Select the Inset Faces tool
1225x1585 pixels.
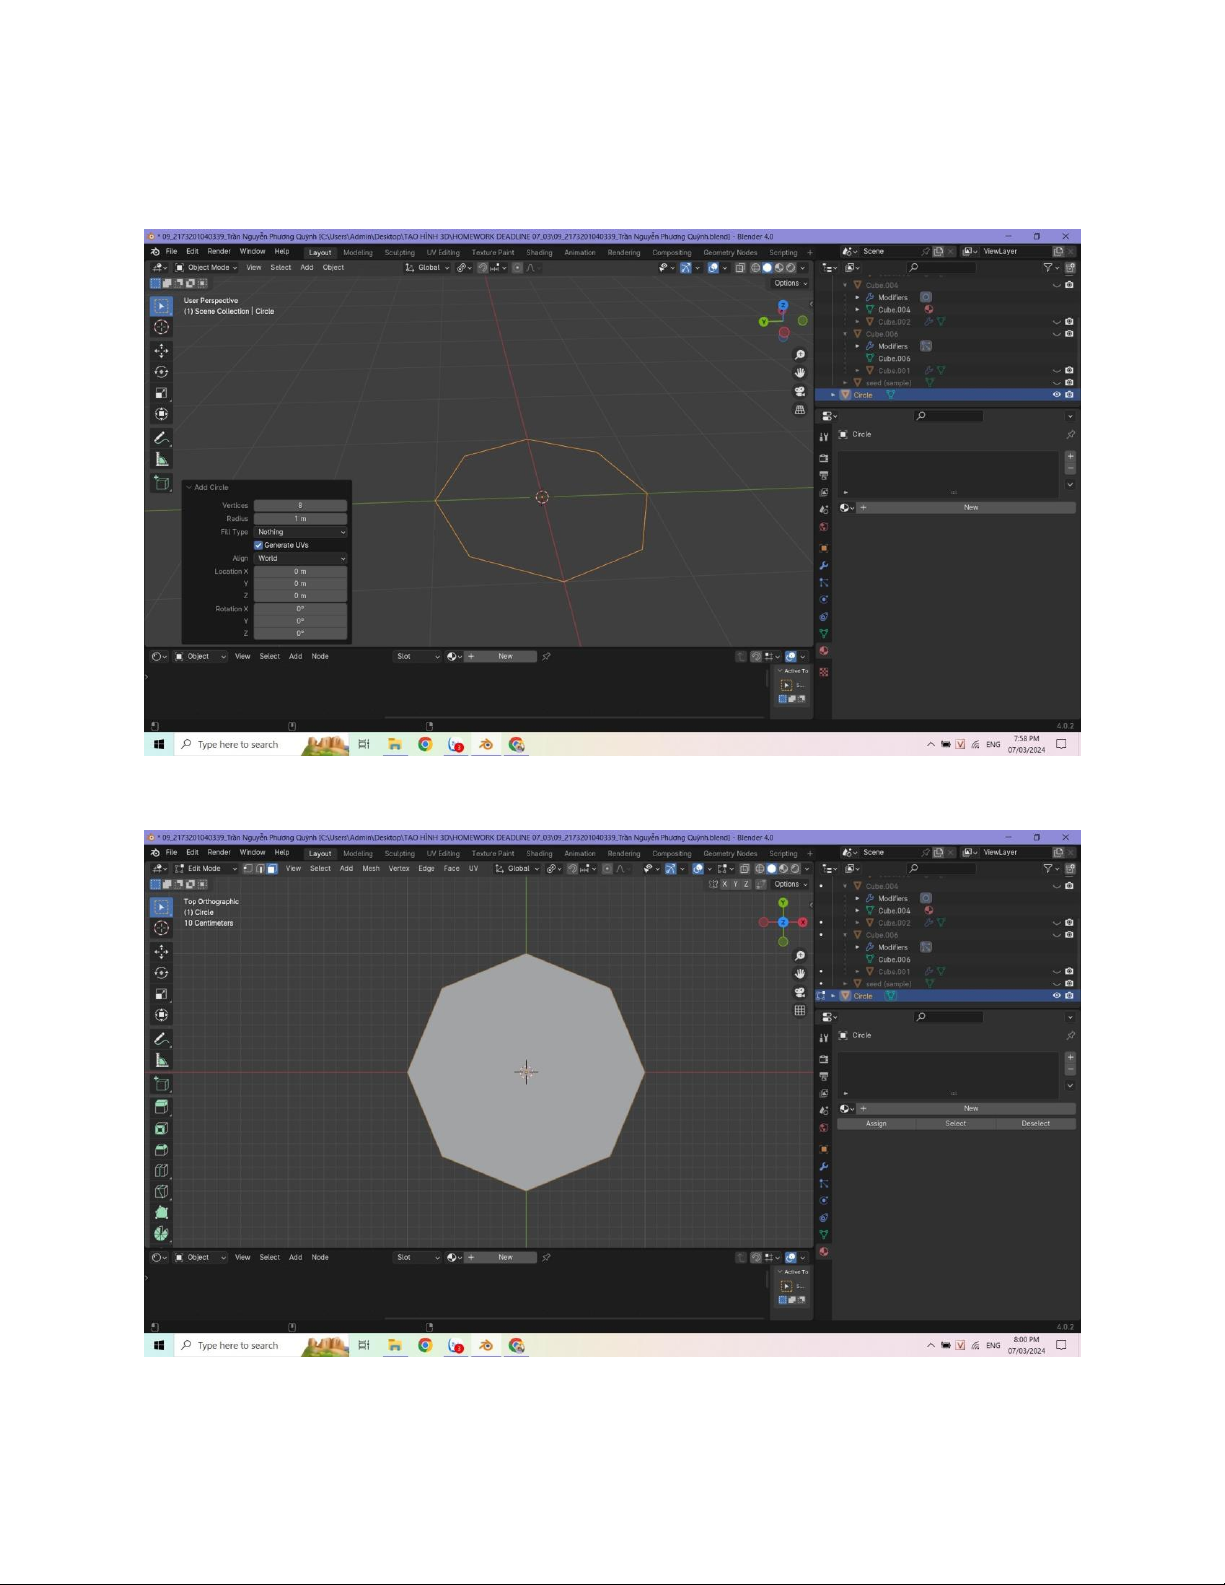tap(161, 1128)
